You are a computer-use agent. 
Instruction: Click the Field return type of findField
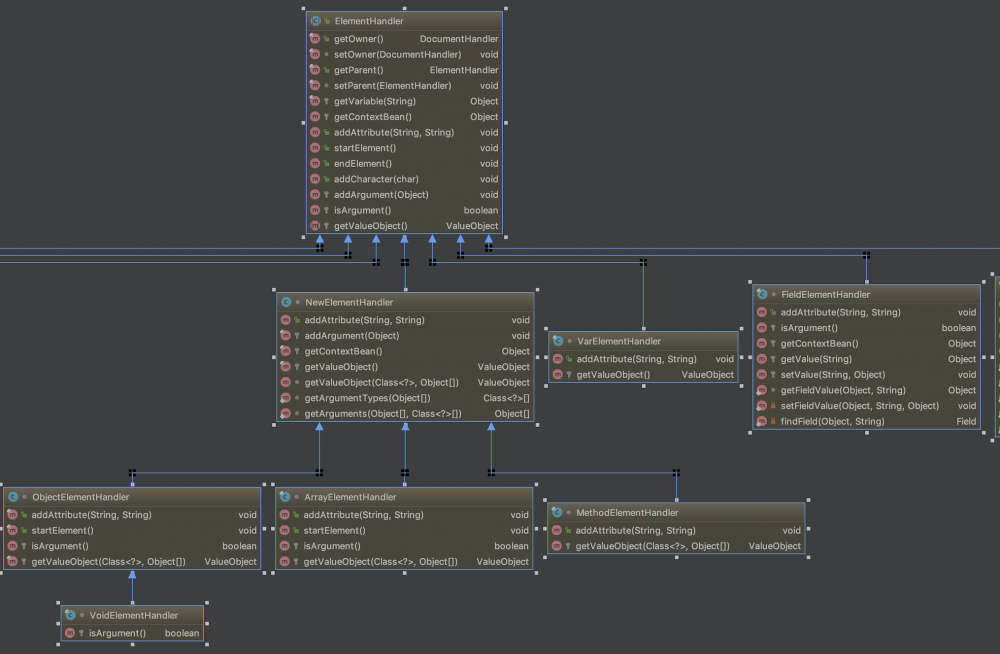[966, 422]
